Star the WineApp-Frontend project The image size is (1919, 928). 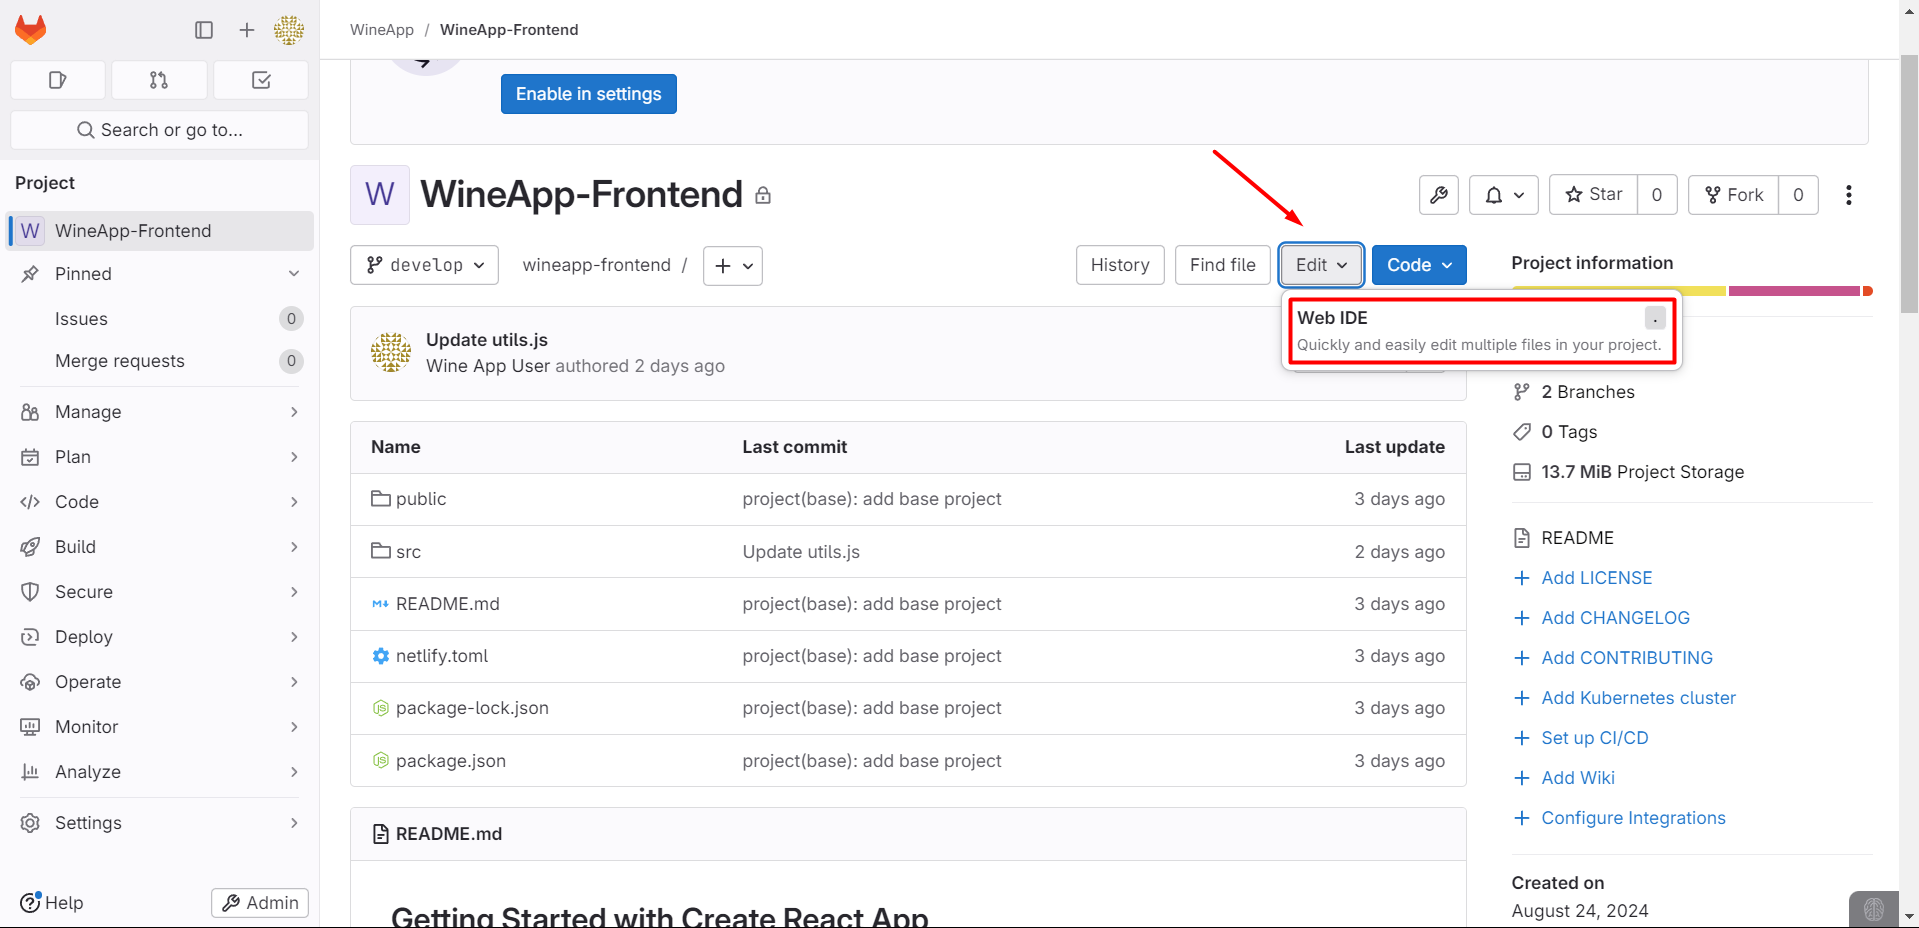pos(1594,195)
